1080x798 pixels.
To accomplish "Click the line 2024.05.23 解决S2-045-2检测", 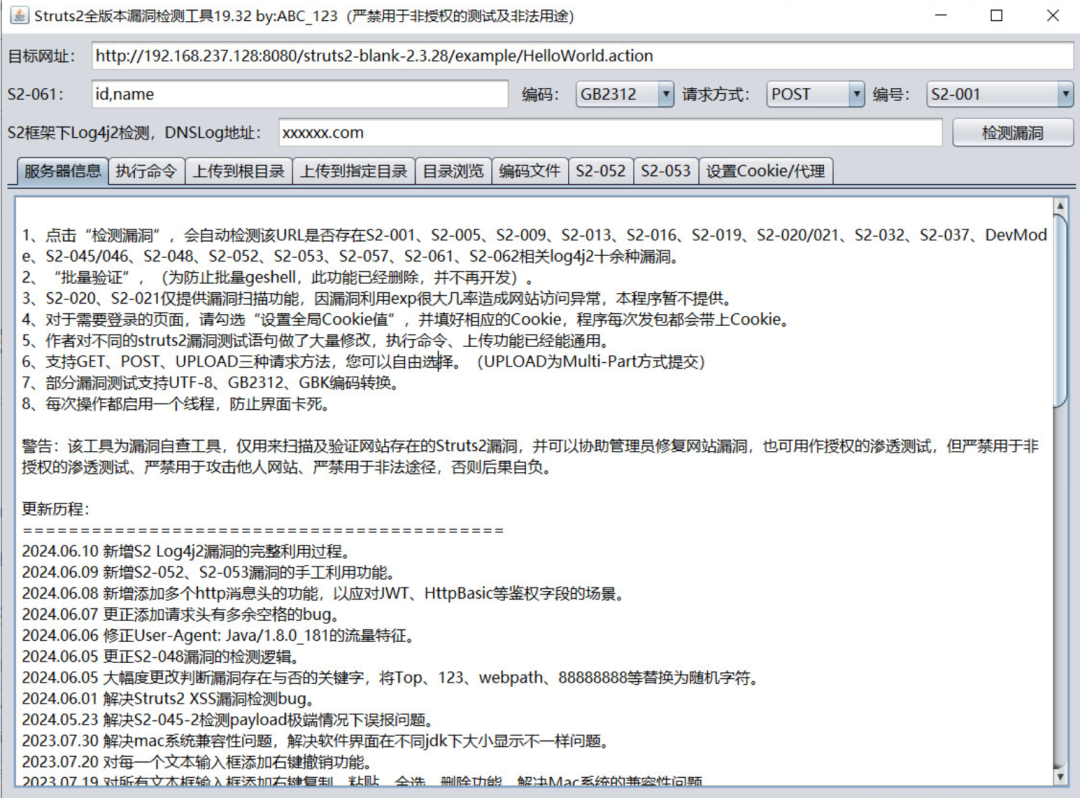I will pyautogui.click(x=227, y=720).
